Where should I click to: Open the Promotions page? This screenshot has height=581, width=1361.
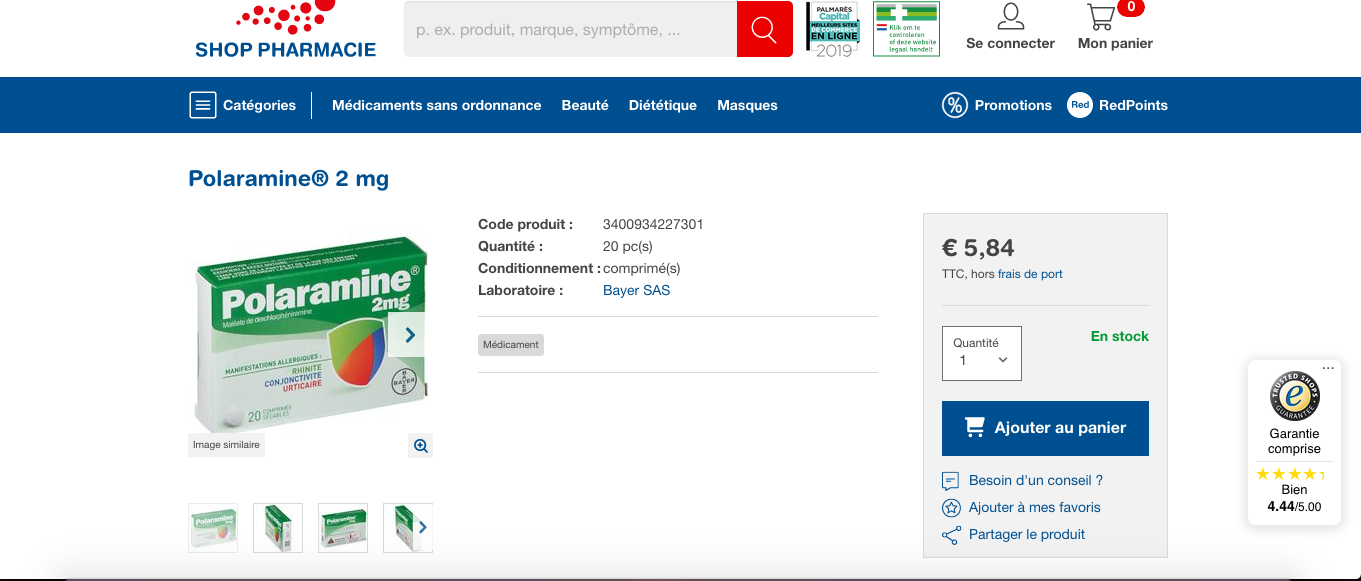pyautogui.click(x=1013, y=105)
